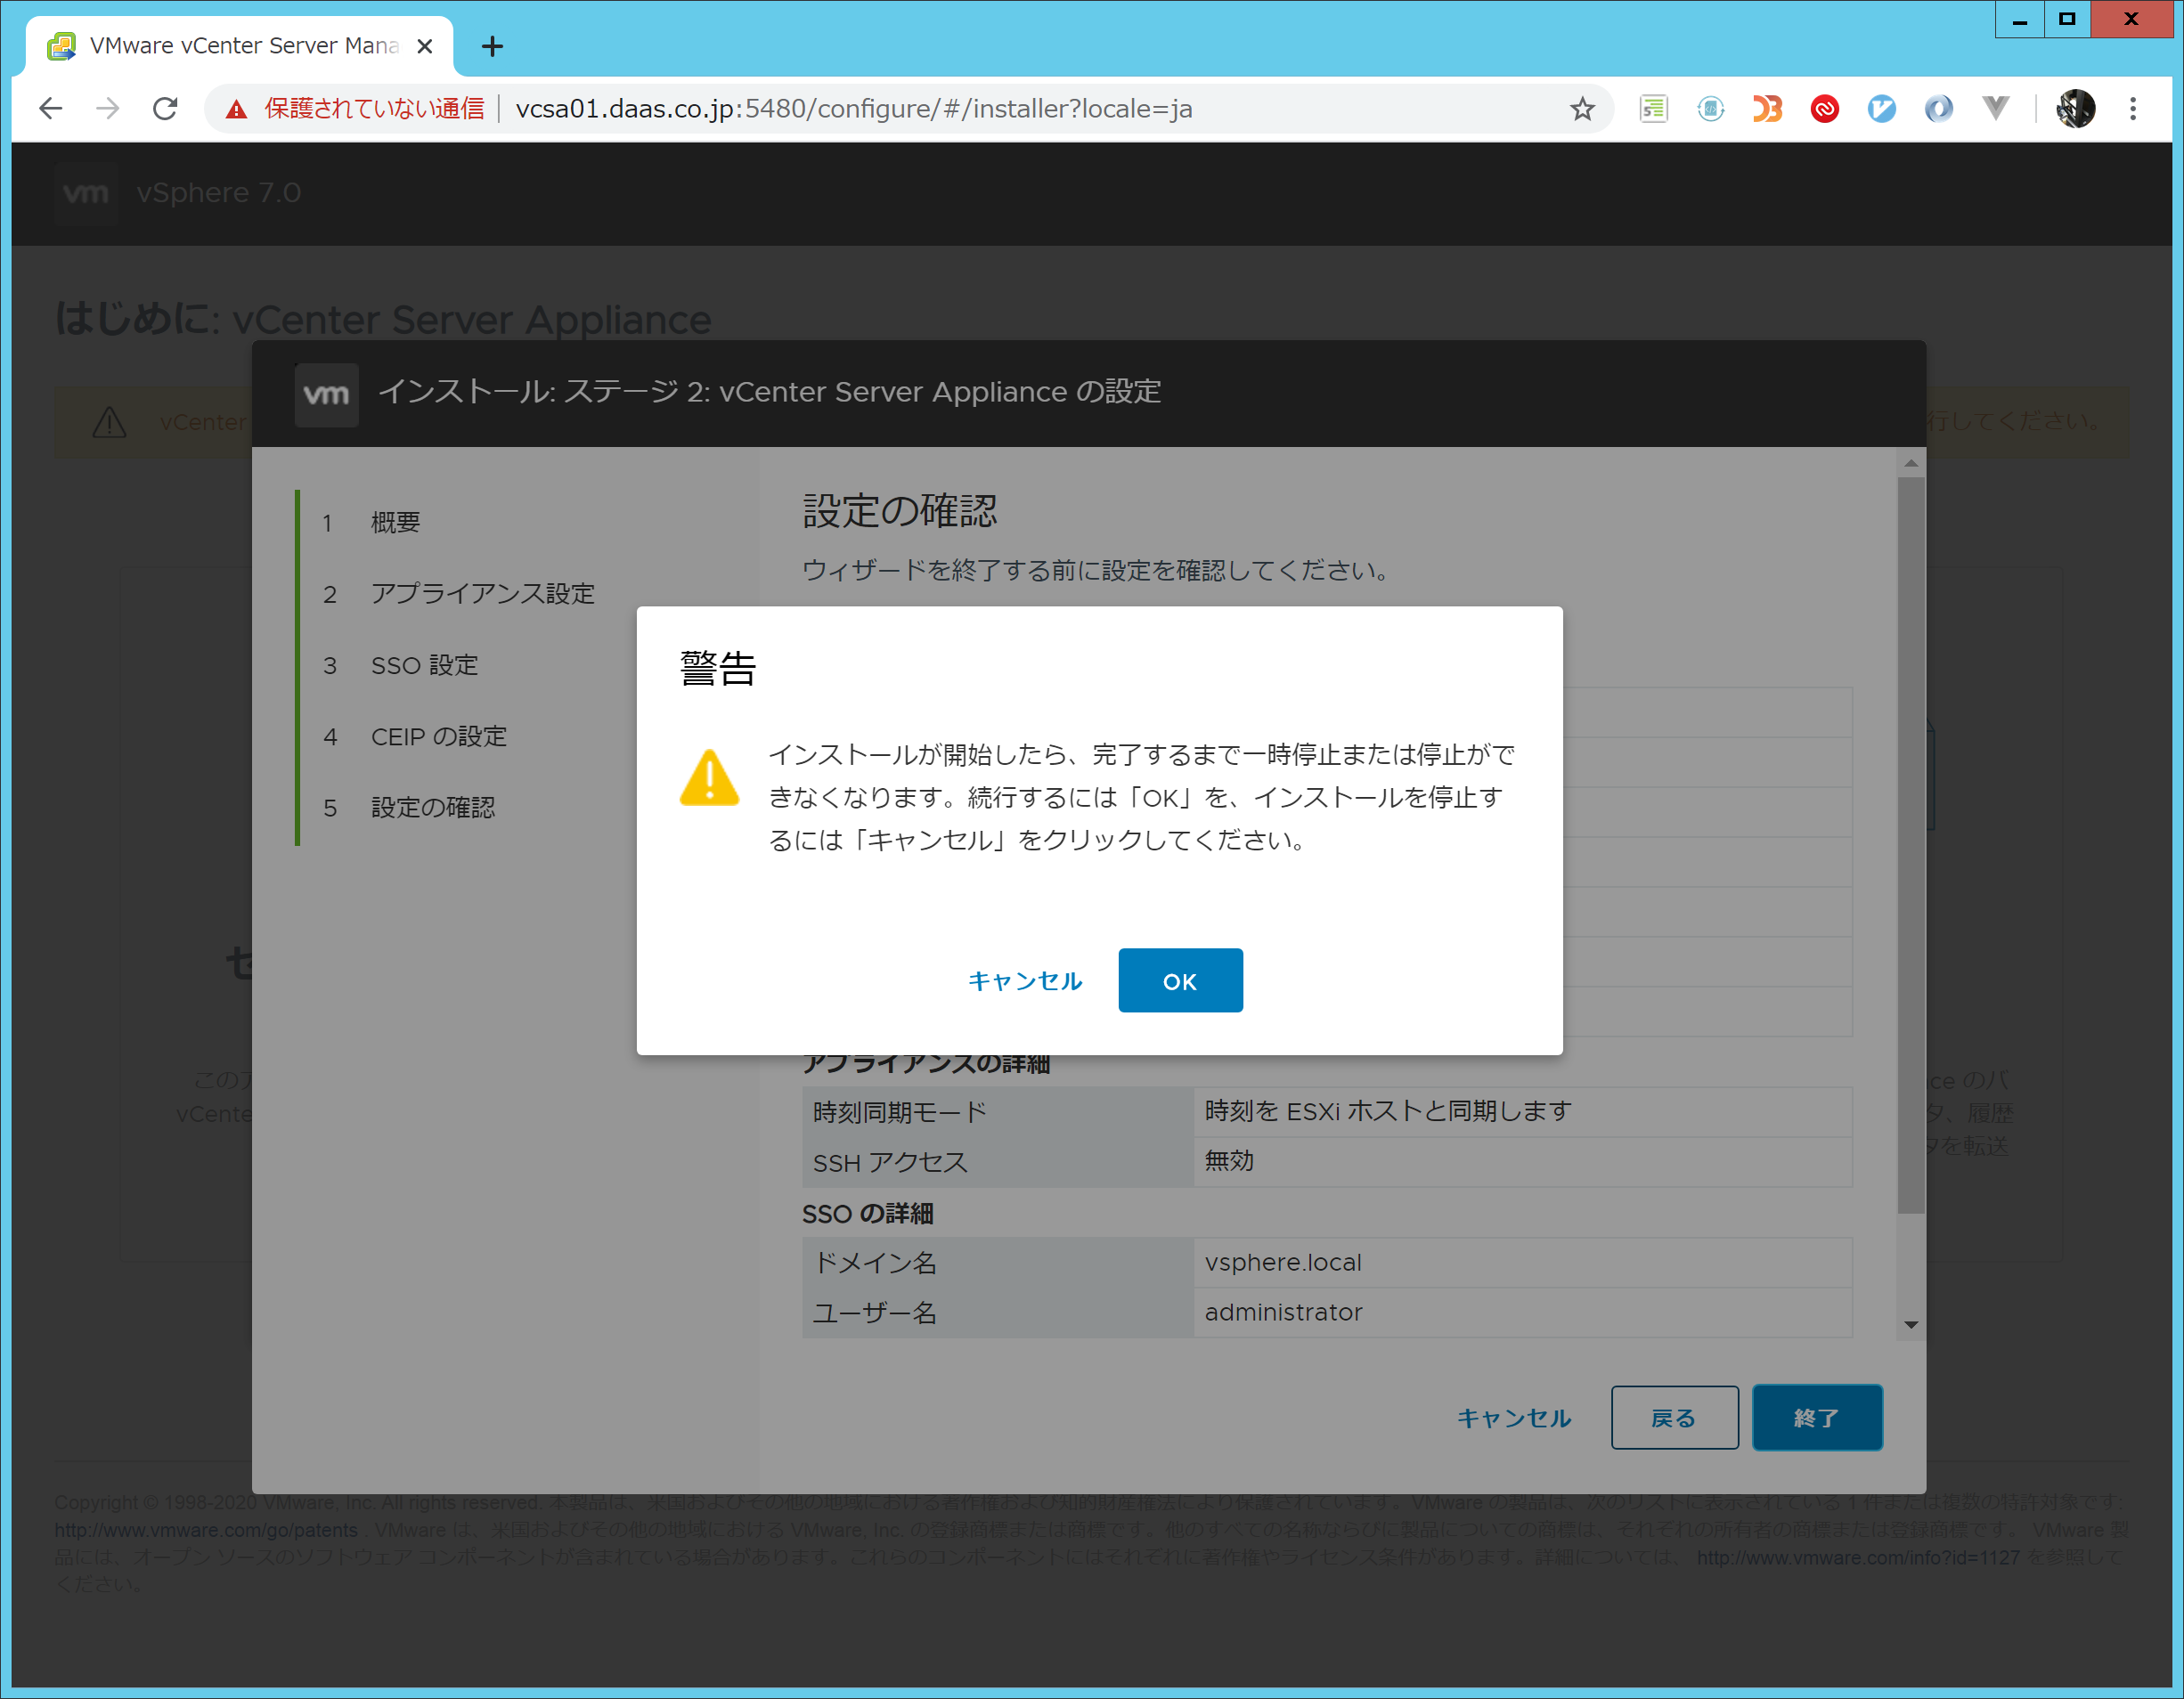
Task: Select wizard step 5 設定の確認
Action: click(432, 807)
